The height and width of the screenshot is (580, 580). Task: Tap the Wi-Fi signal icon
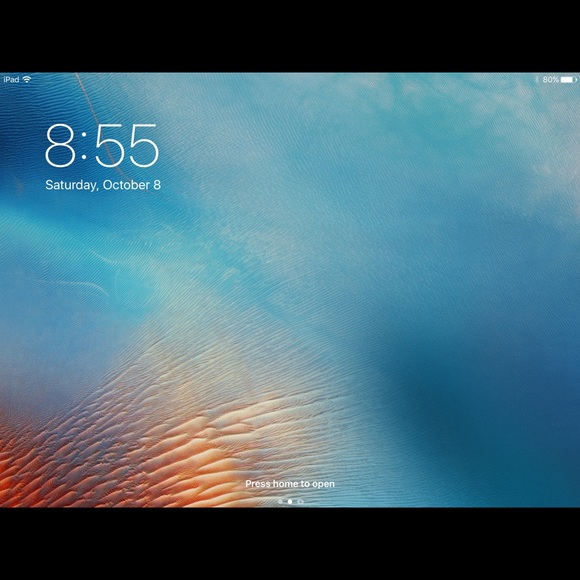(x=27, y=79)
